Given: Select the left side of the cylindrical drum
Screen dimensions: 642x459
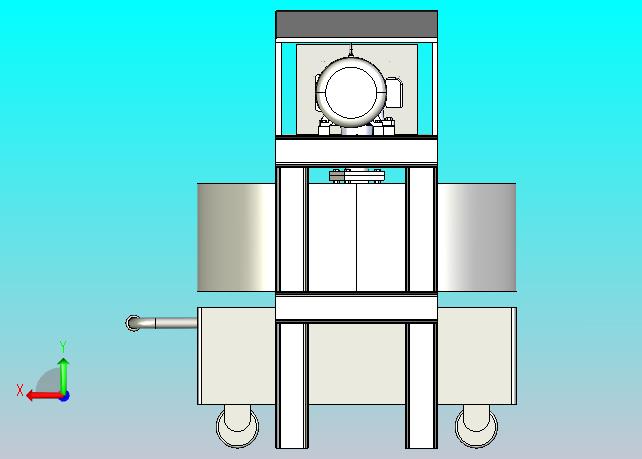Looking at the screenshot, I should click(236, 237).
